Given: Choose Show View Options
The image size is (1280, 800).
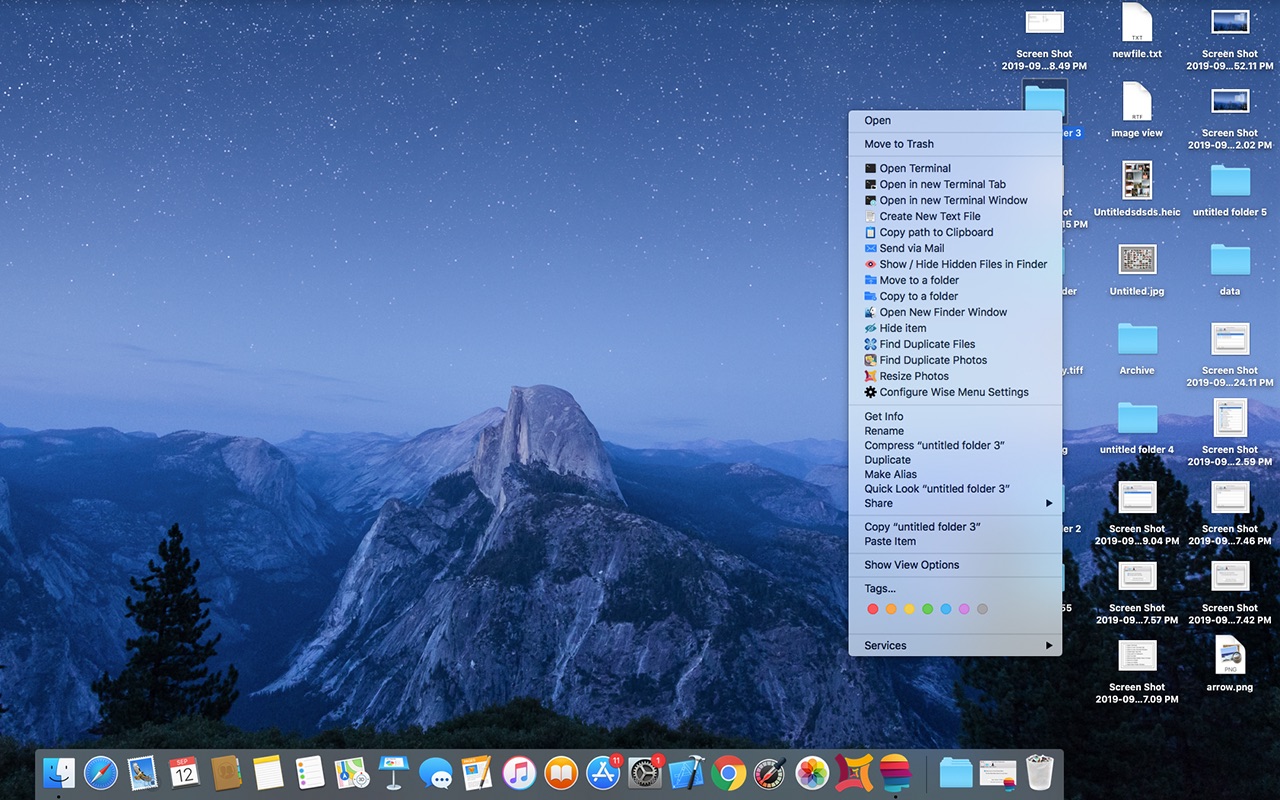Looking at the screenshot, I should [x=911, y=565].
